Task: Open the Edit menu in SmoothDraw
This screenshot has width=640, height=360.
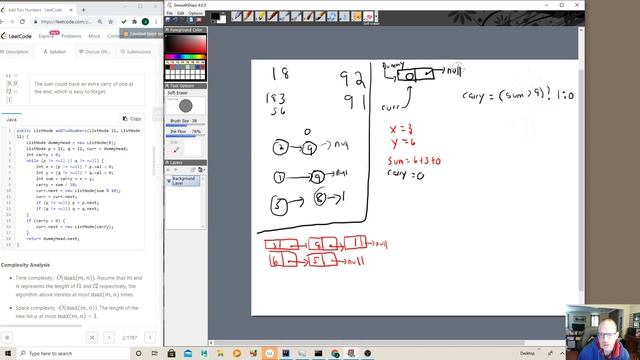Action: 180,13
